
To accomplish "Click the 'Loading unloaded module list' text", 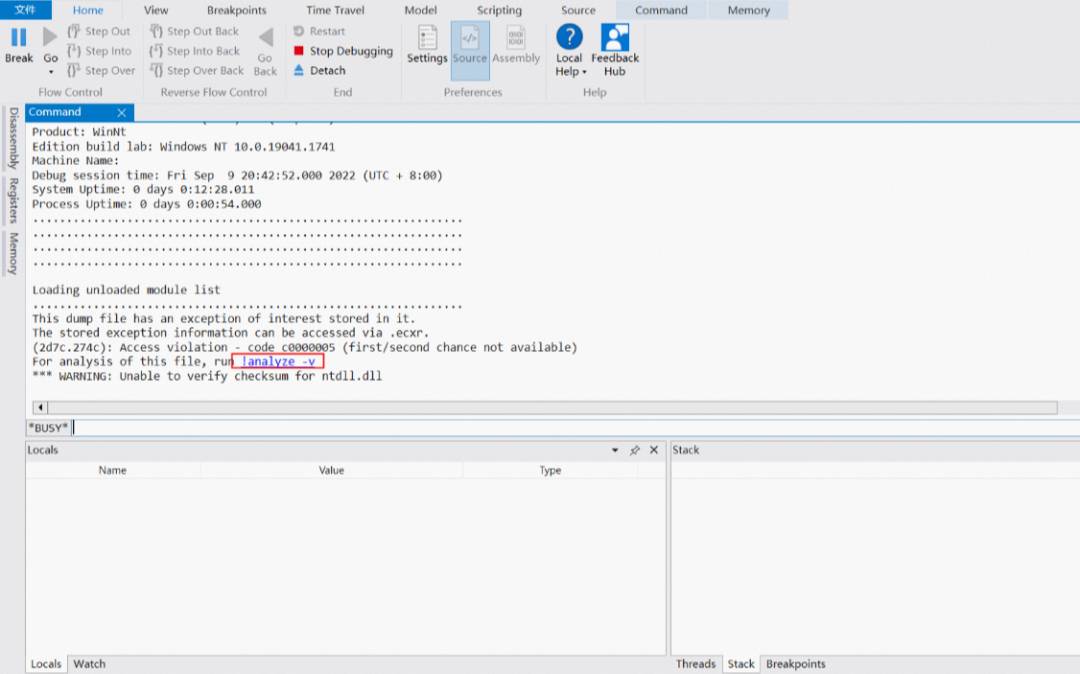I will 126,290.
